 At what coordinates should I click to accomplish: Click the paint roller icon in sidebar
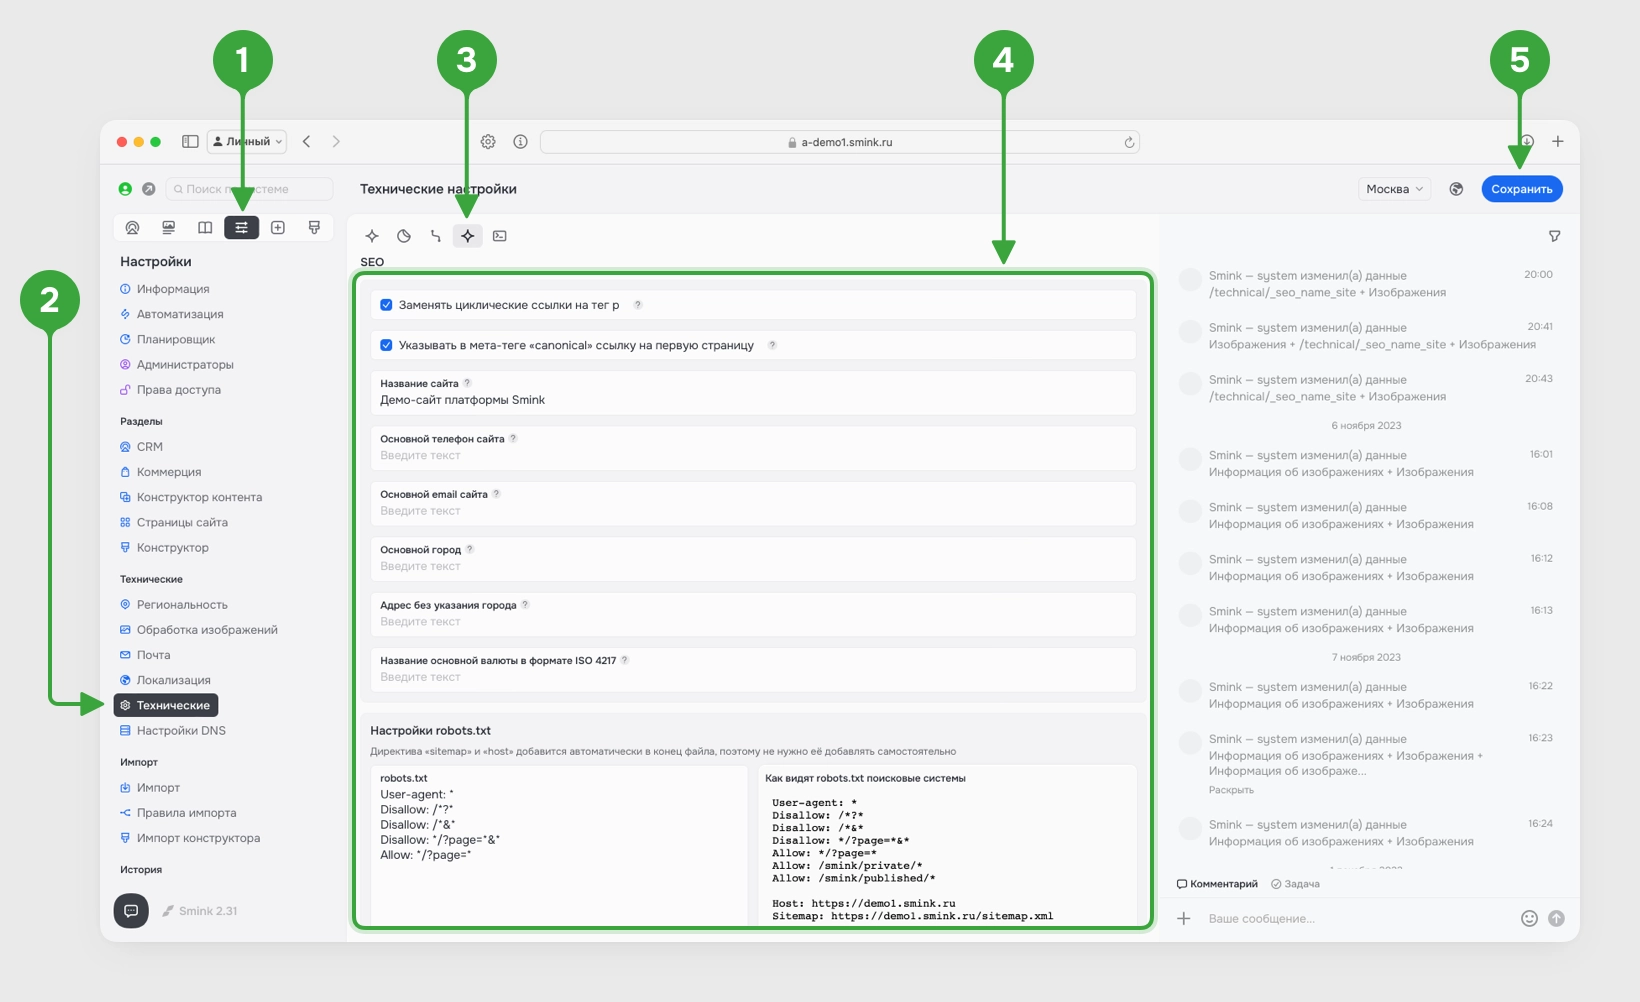[314, 228]
